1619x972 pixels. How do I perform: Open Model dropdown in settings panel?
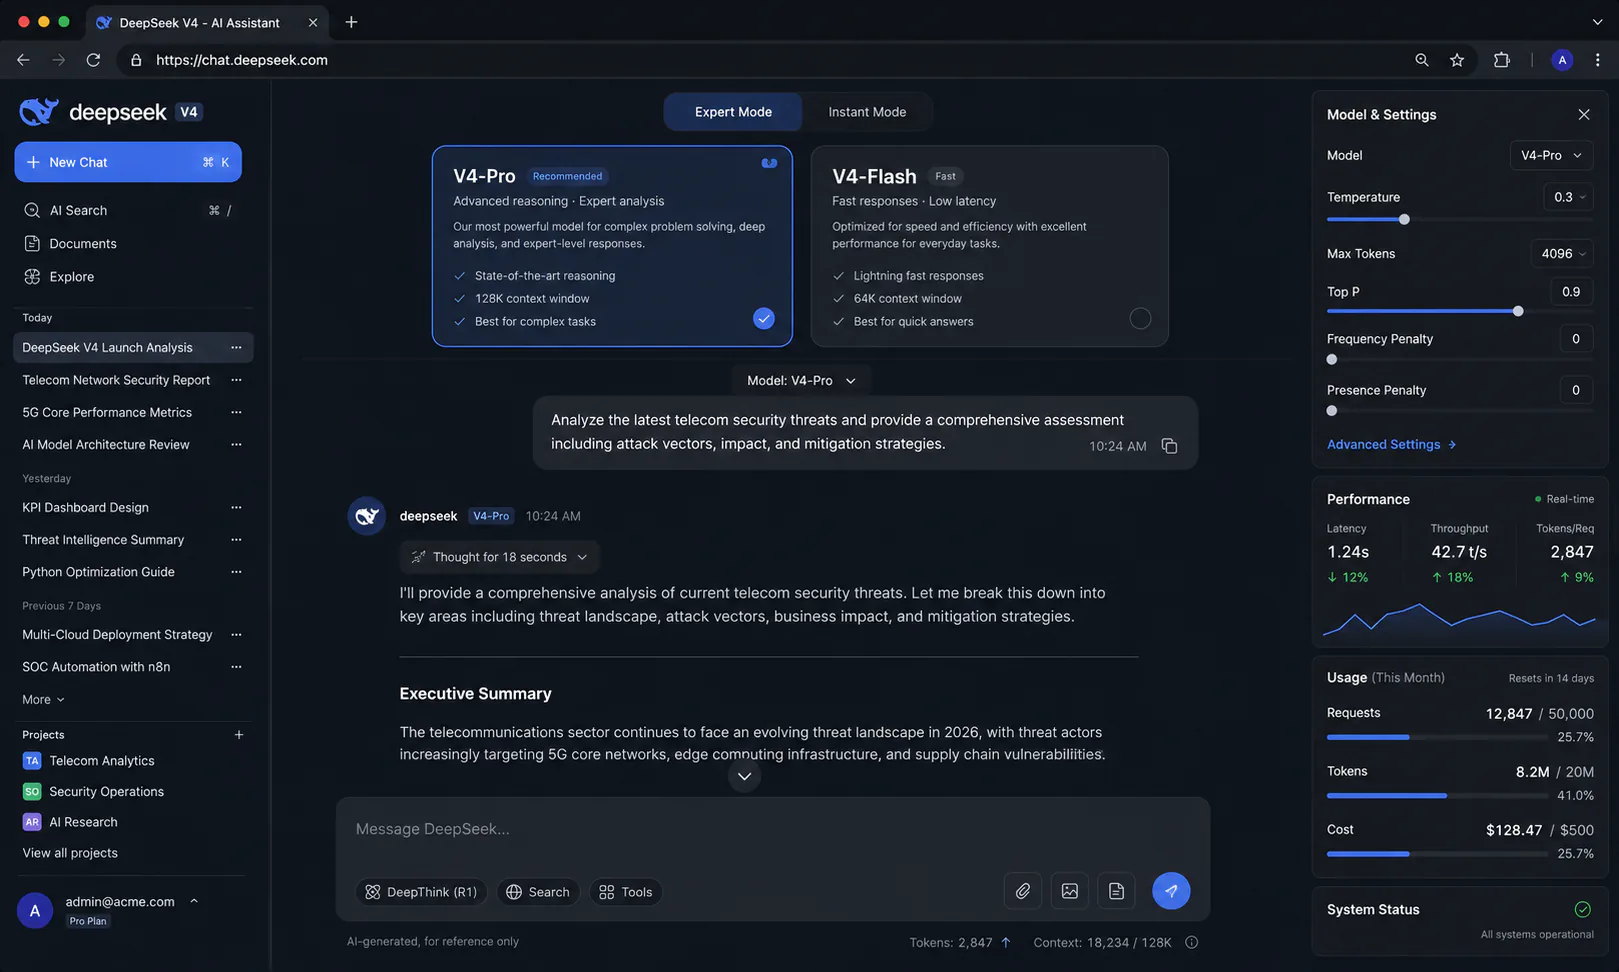tap(1551, 155)
